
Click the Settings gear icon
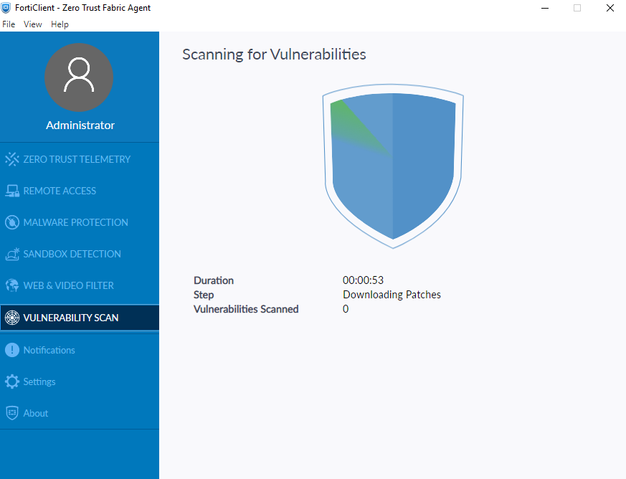12,382
